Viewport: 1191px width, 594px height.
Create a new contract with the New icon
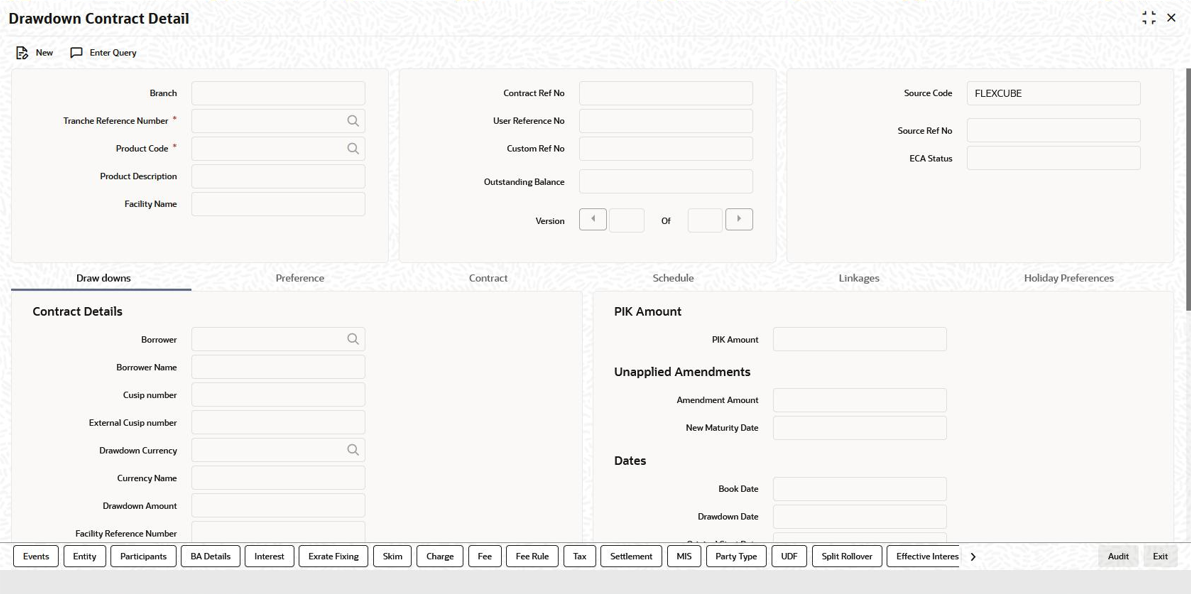[x=34, y=52]
